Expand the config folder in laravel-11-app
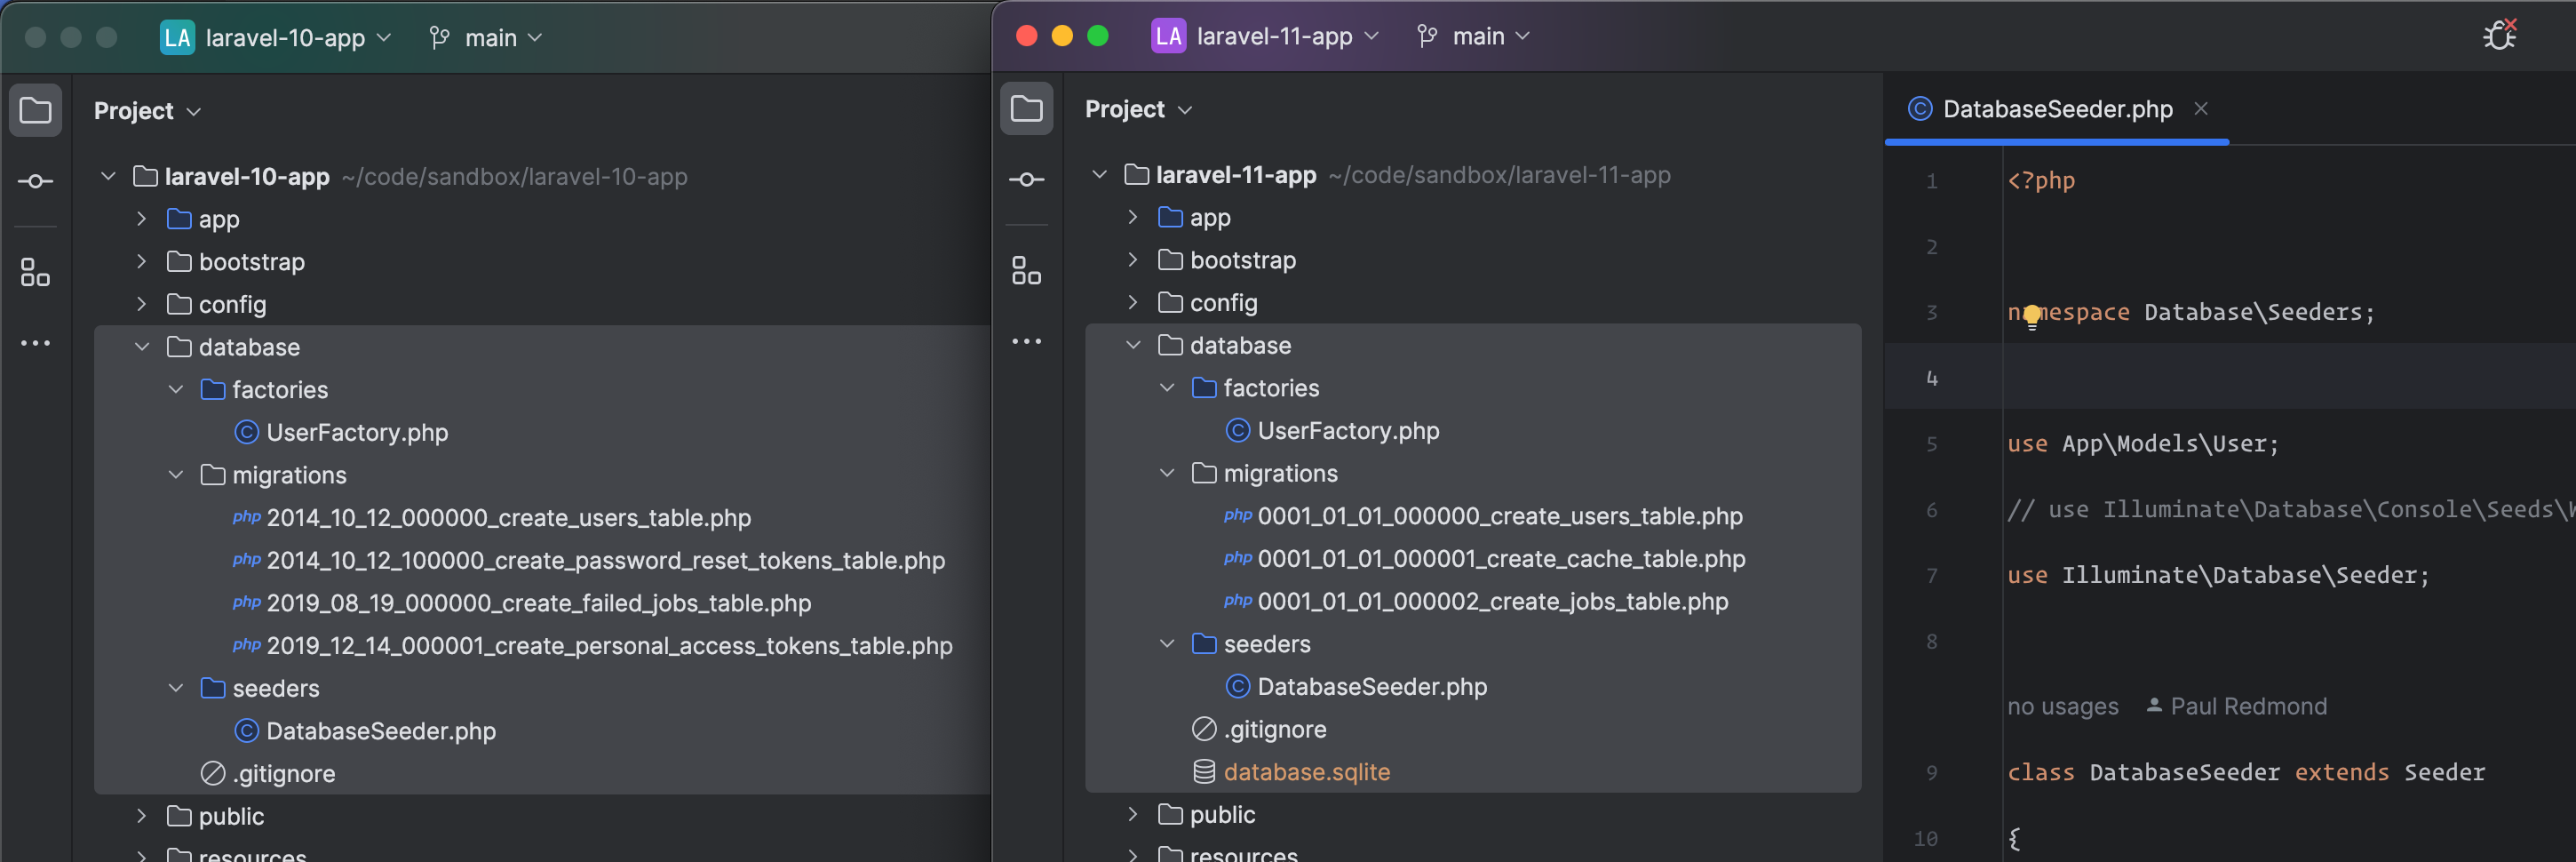2576x862 pixels. pyautogui.click(x=1132, y=302)
